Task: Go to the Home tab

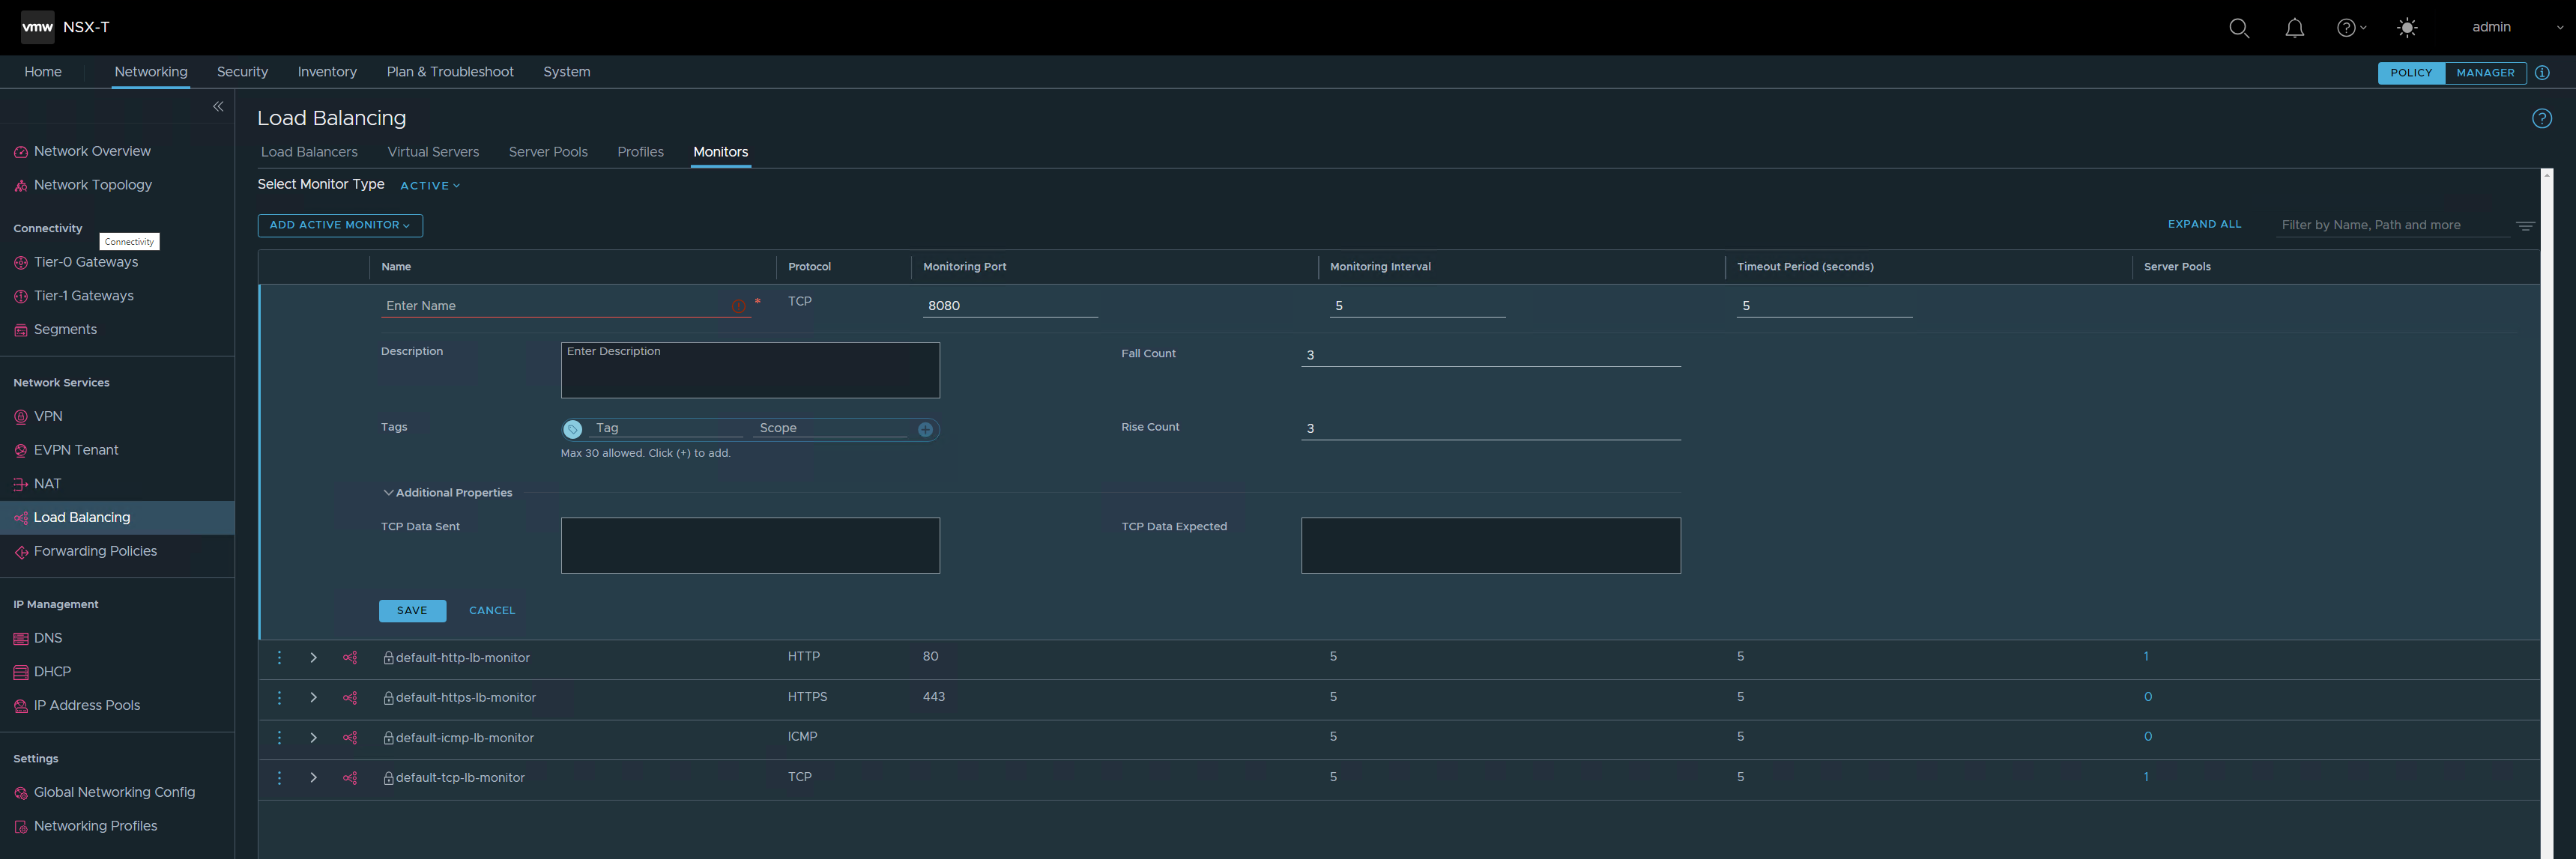Action: (43, 72)
